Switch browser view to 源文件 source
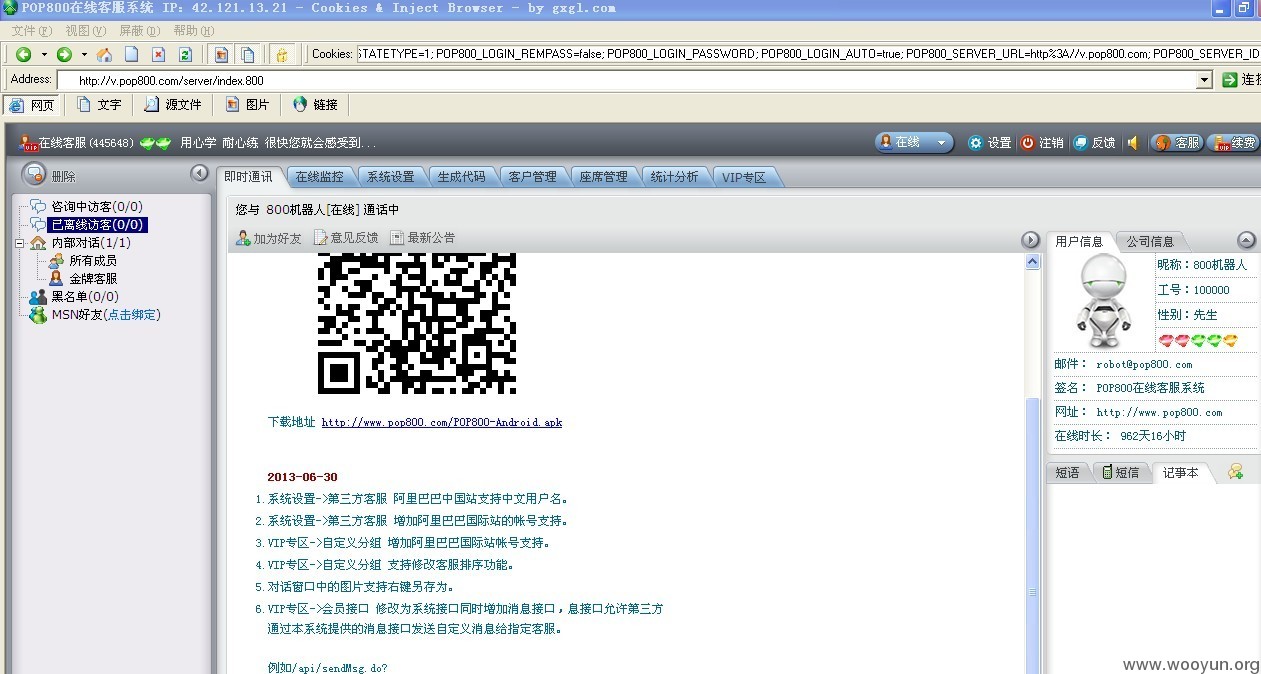The width and height of the screenshot is (1261, 674). (173, 104)
